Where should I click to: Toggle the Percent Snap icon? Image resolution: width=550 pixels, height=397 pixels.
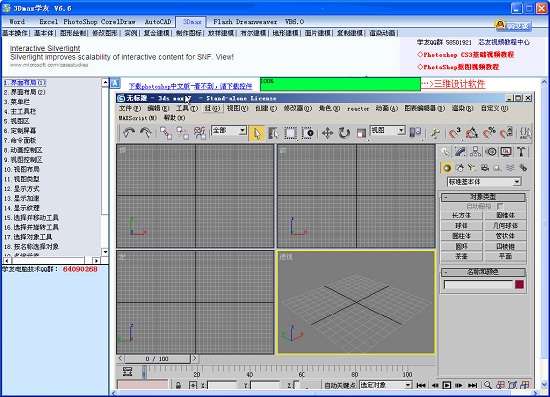pos(489,133)
